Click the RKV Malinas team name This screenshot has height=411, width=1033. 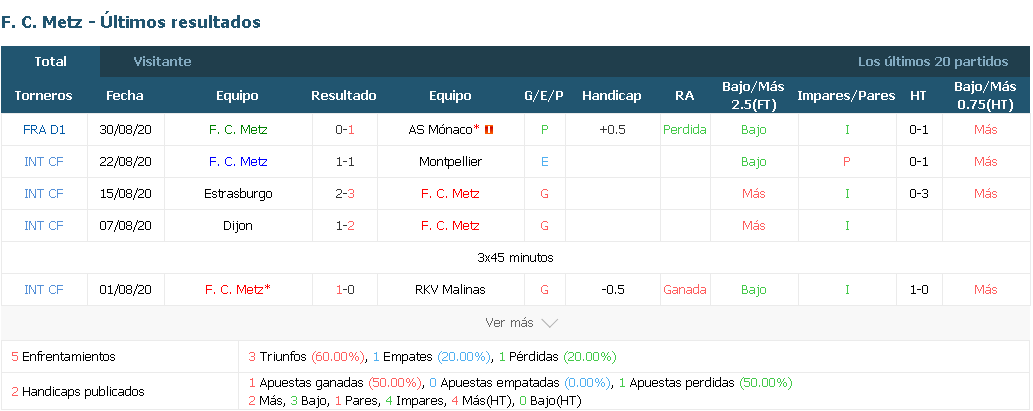click(450, 289)
